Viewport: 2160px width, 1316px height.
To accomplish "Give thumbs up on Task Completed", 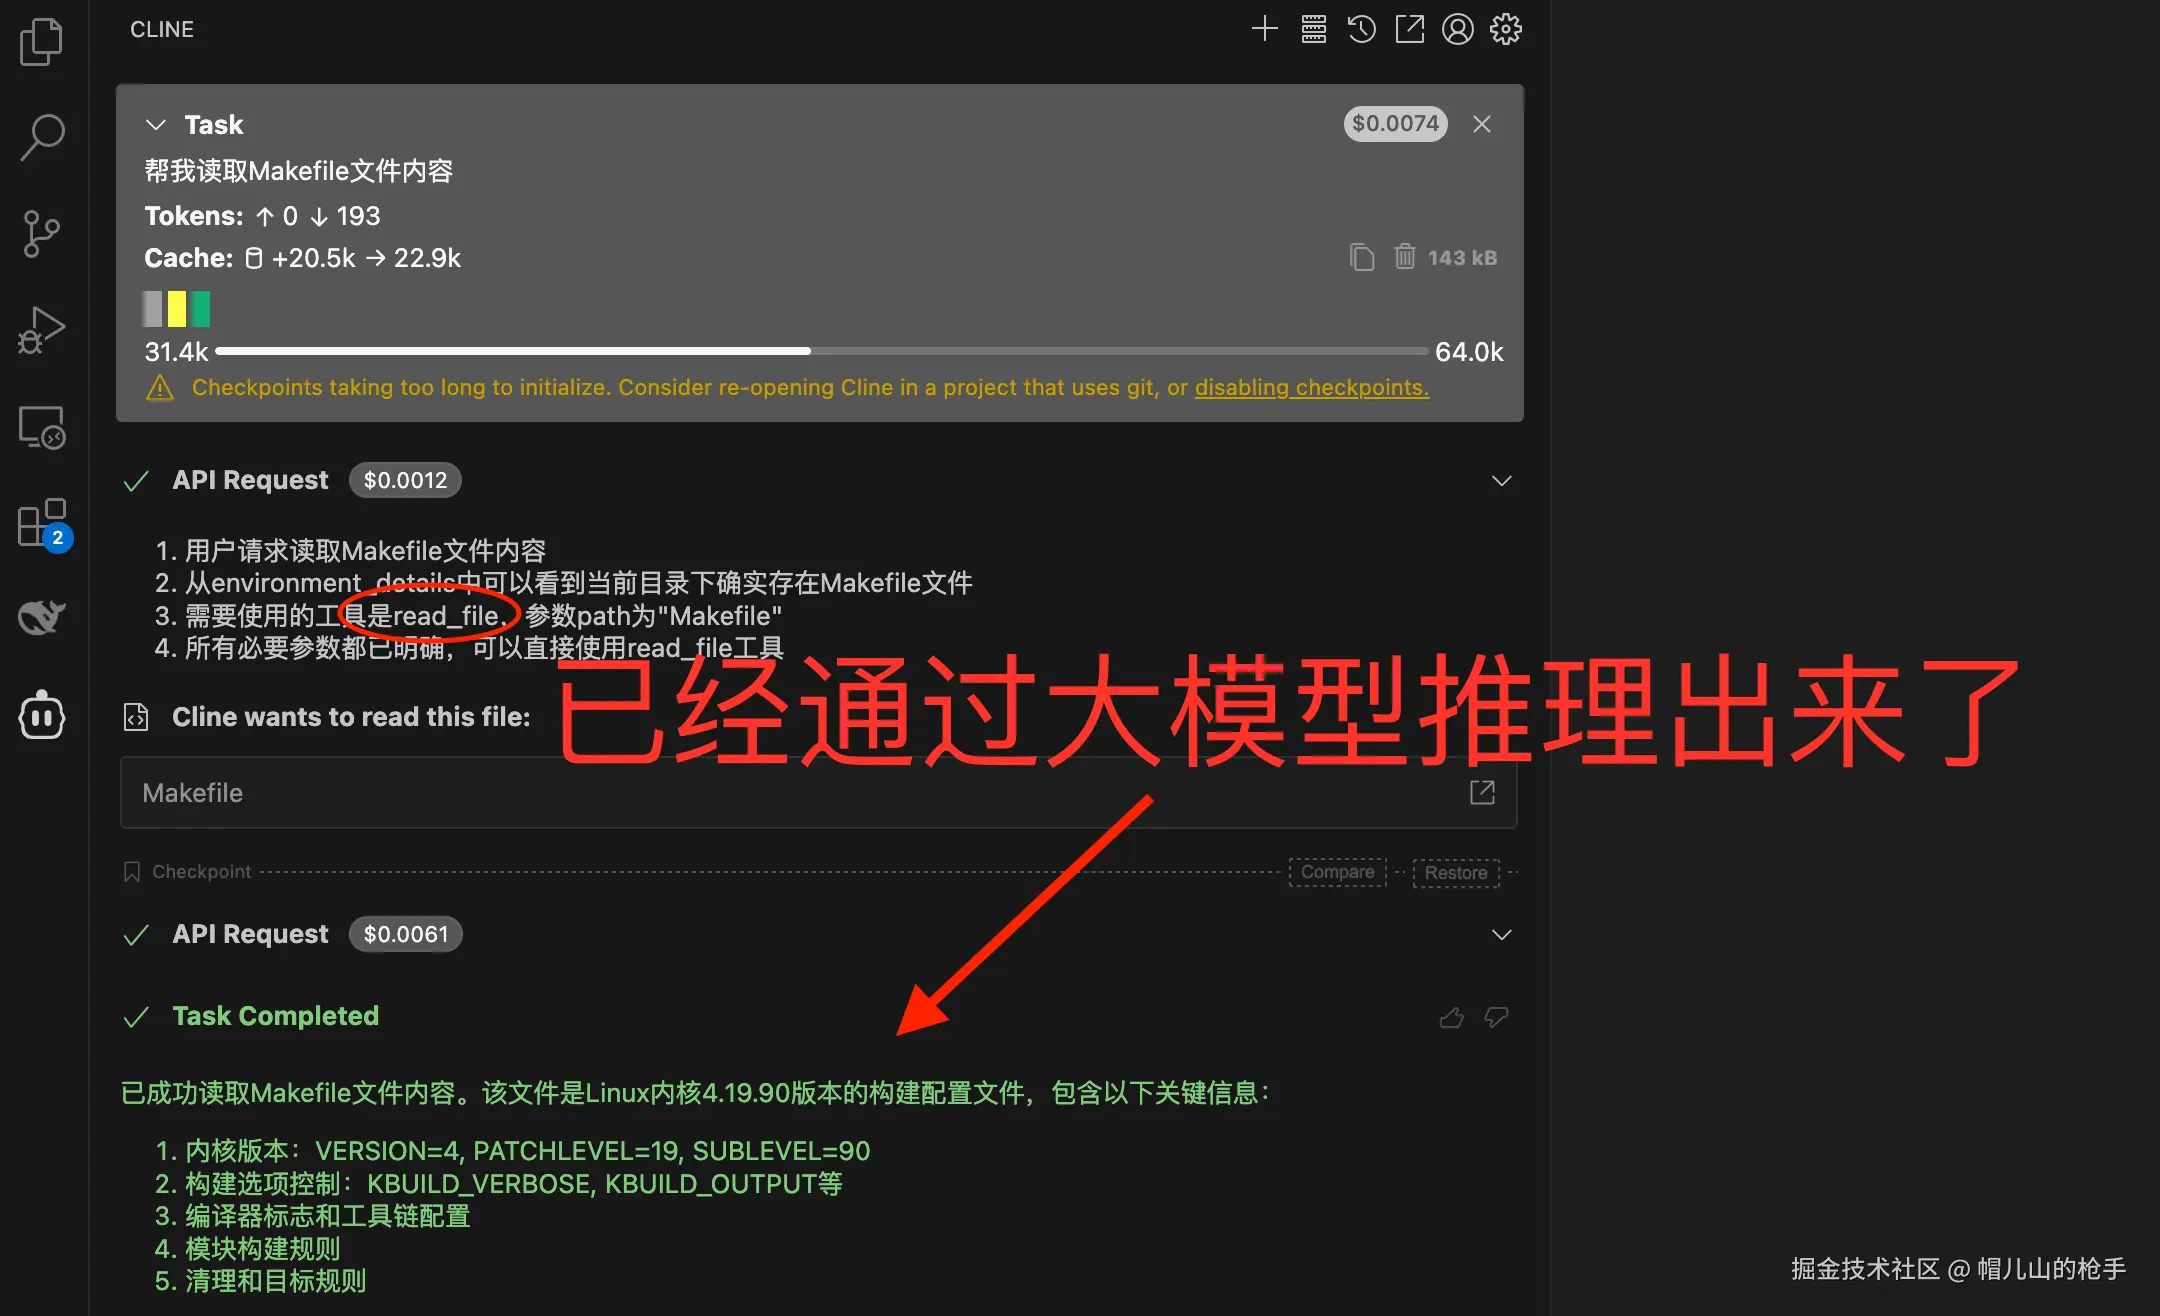I will coord(1451,1018).
